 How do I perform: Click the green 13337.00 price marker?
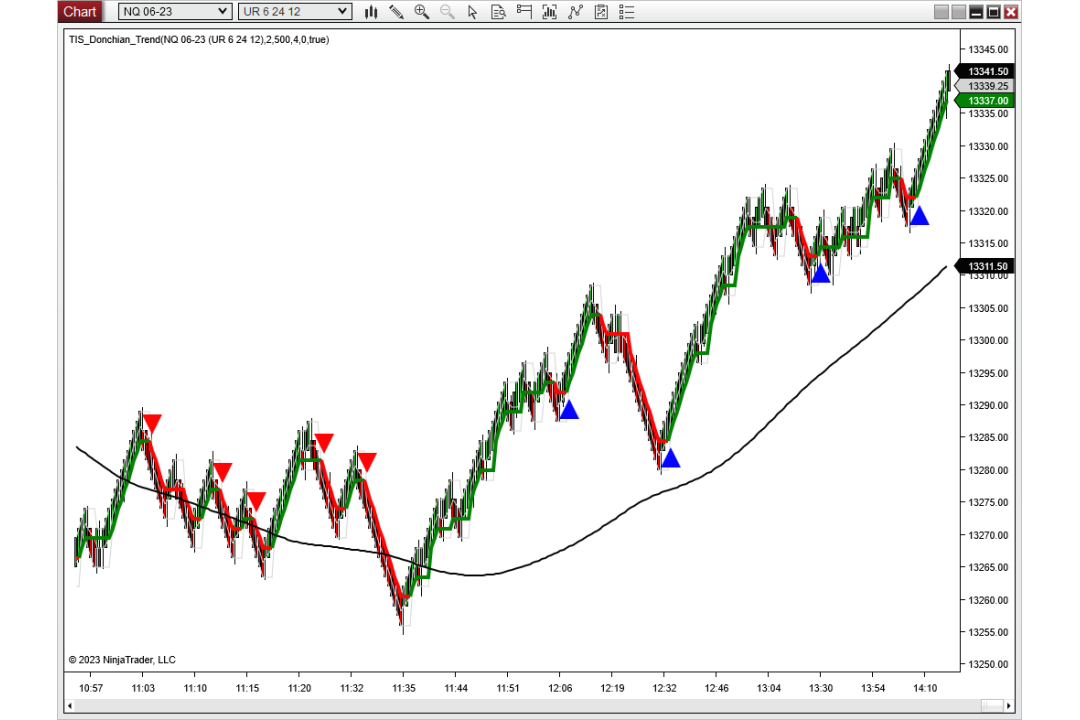[x=986, y=101]
